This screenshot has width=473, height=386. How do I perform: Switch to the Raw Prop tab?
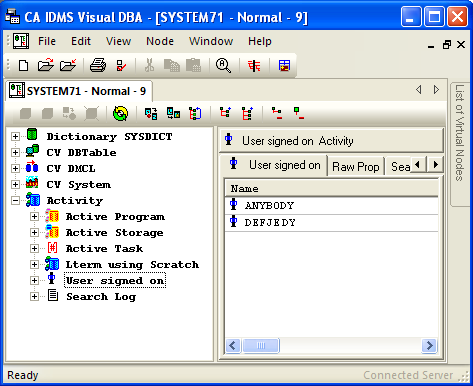click(356, 166)
